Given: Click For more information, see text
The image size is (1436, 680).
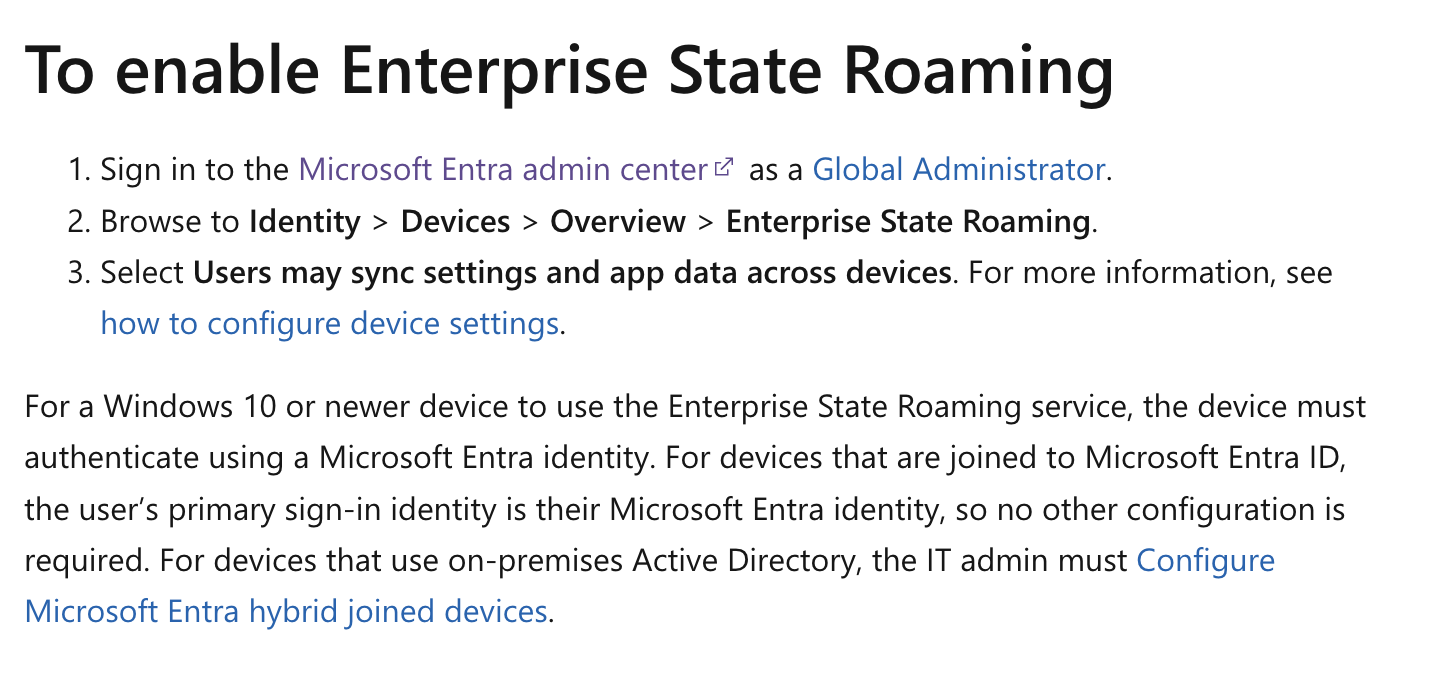Looking at the screenshot, I should click(x=1151, y=272).
